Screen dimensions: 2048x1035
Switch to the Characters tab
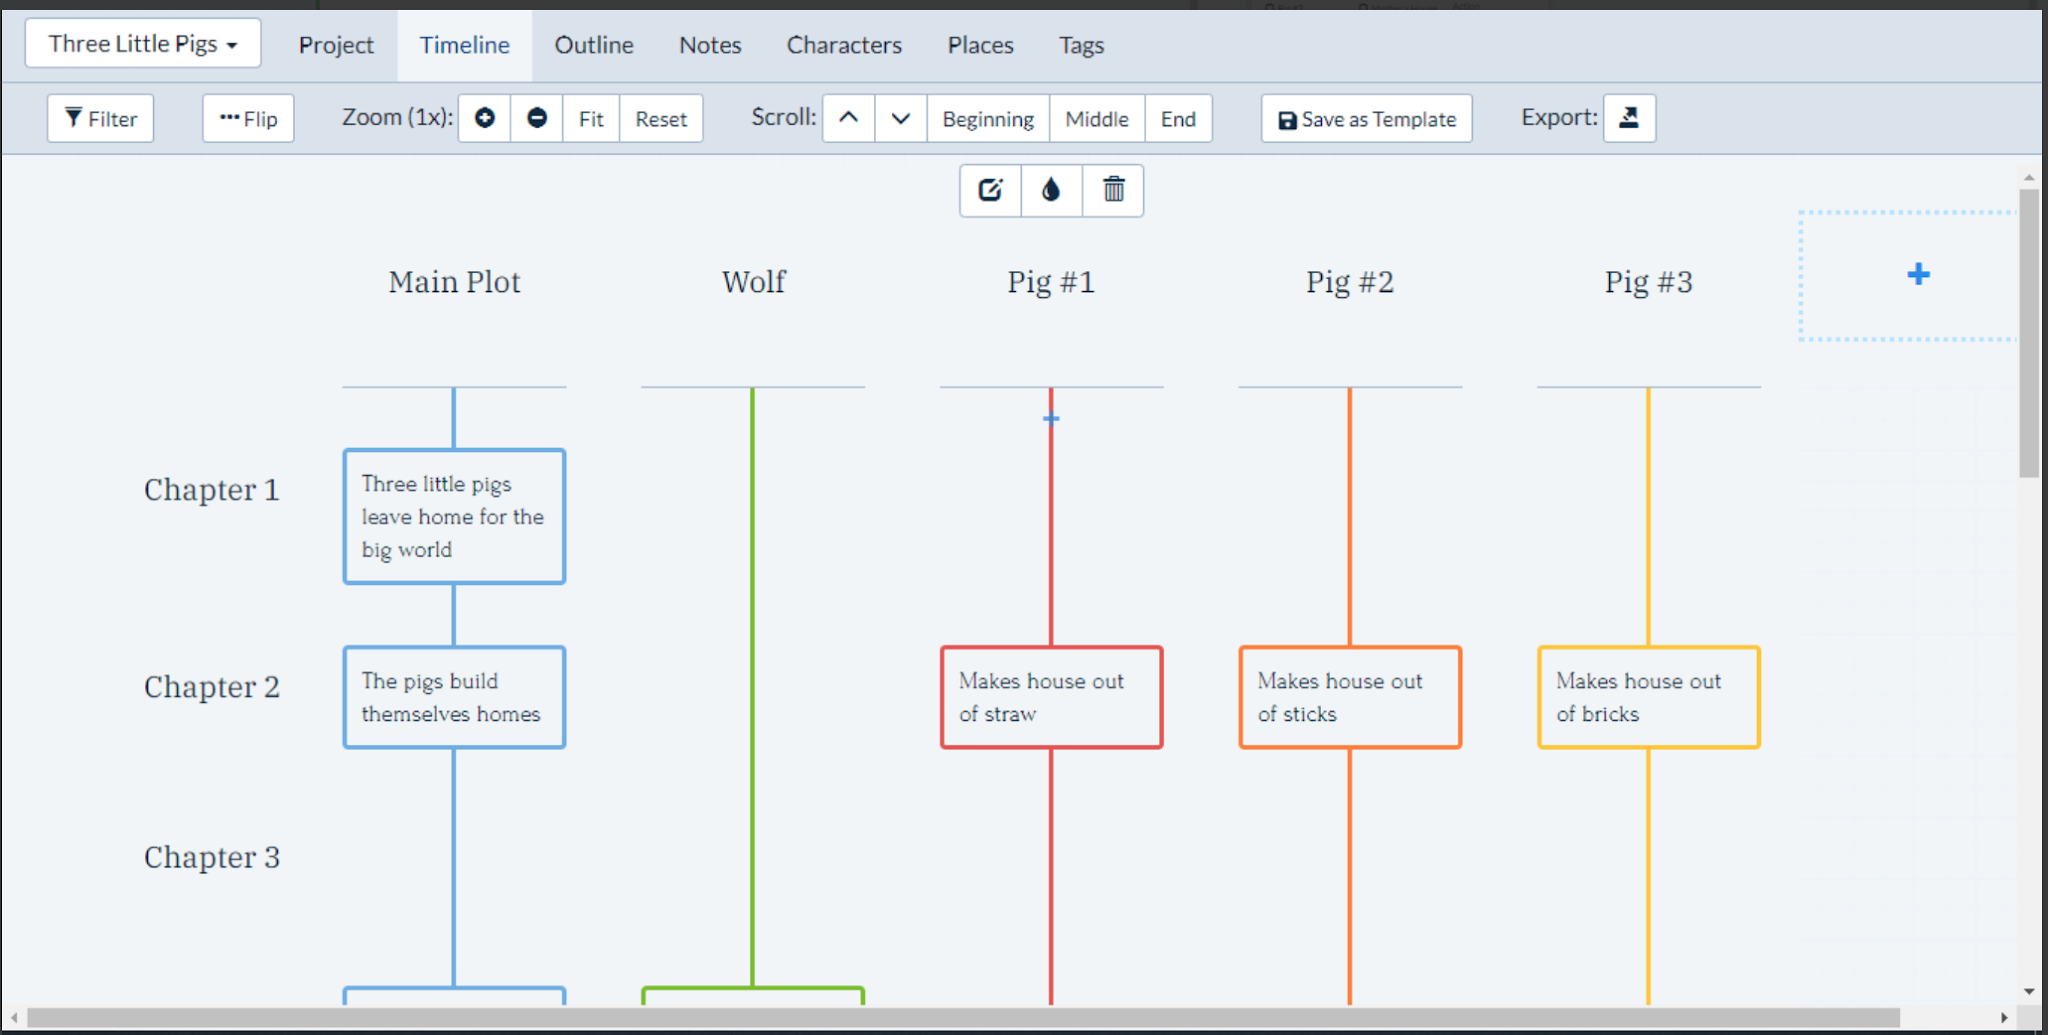(x=844, y=45)
